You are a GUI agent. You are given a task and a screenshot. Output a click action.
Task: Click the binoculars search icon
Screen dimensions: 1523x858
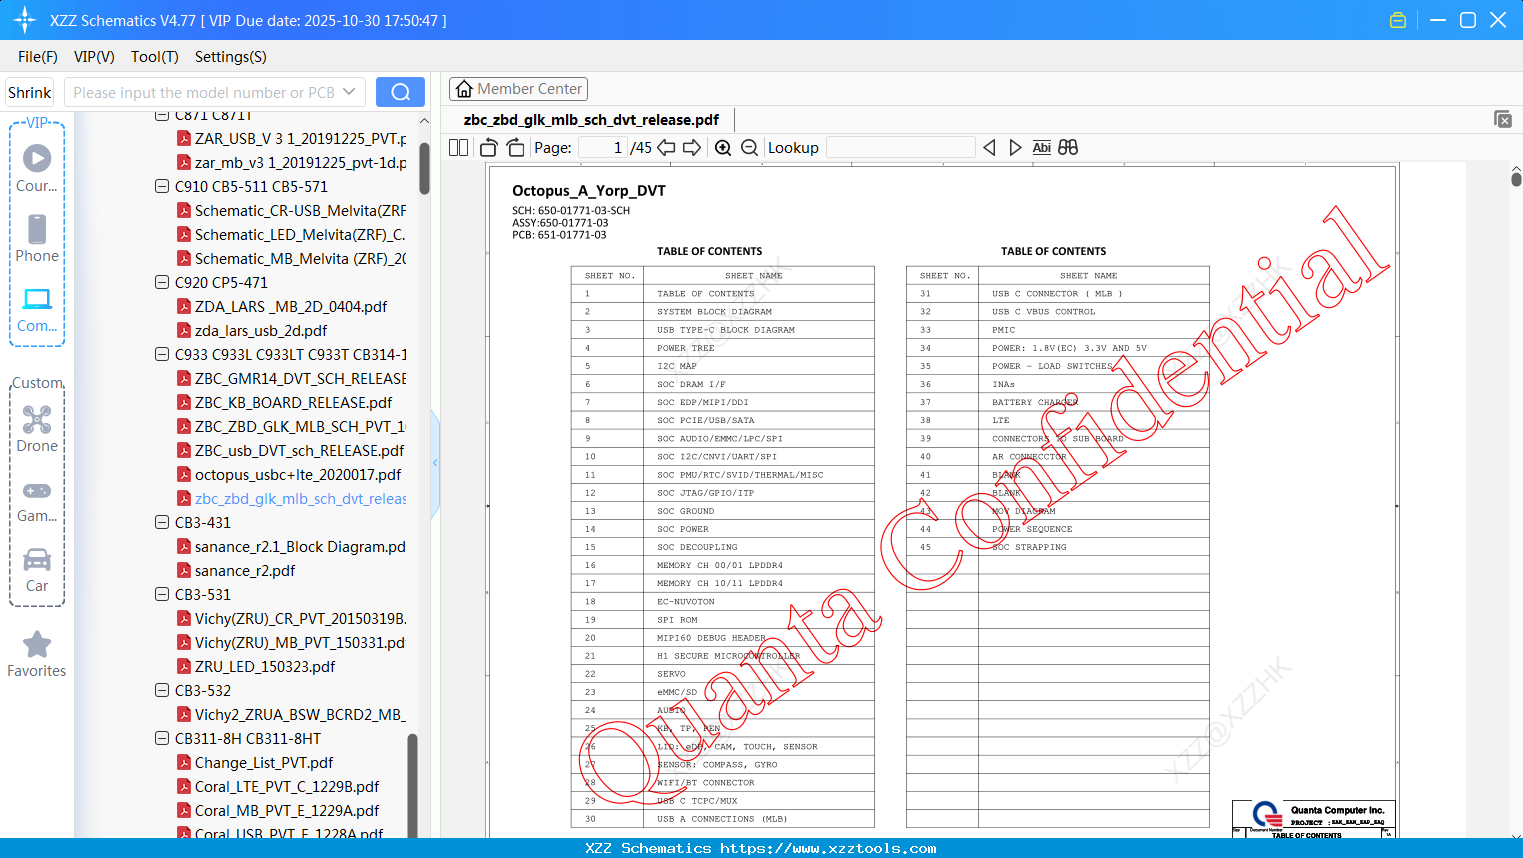[x=1068, y=148]
